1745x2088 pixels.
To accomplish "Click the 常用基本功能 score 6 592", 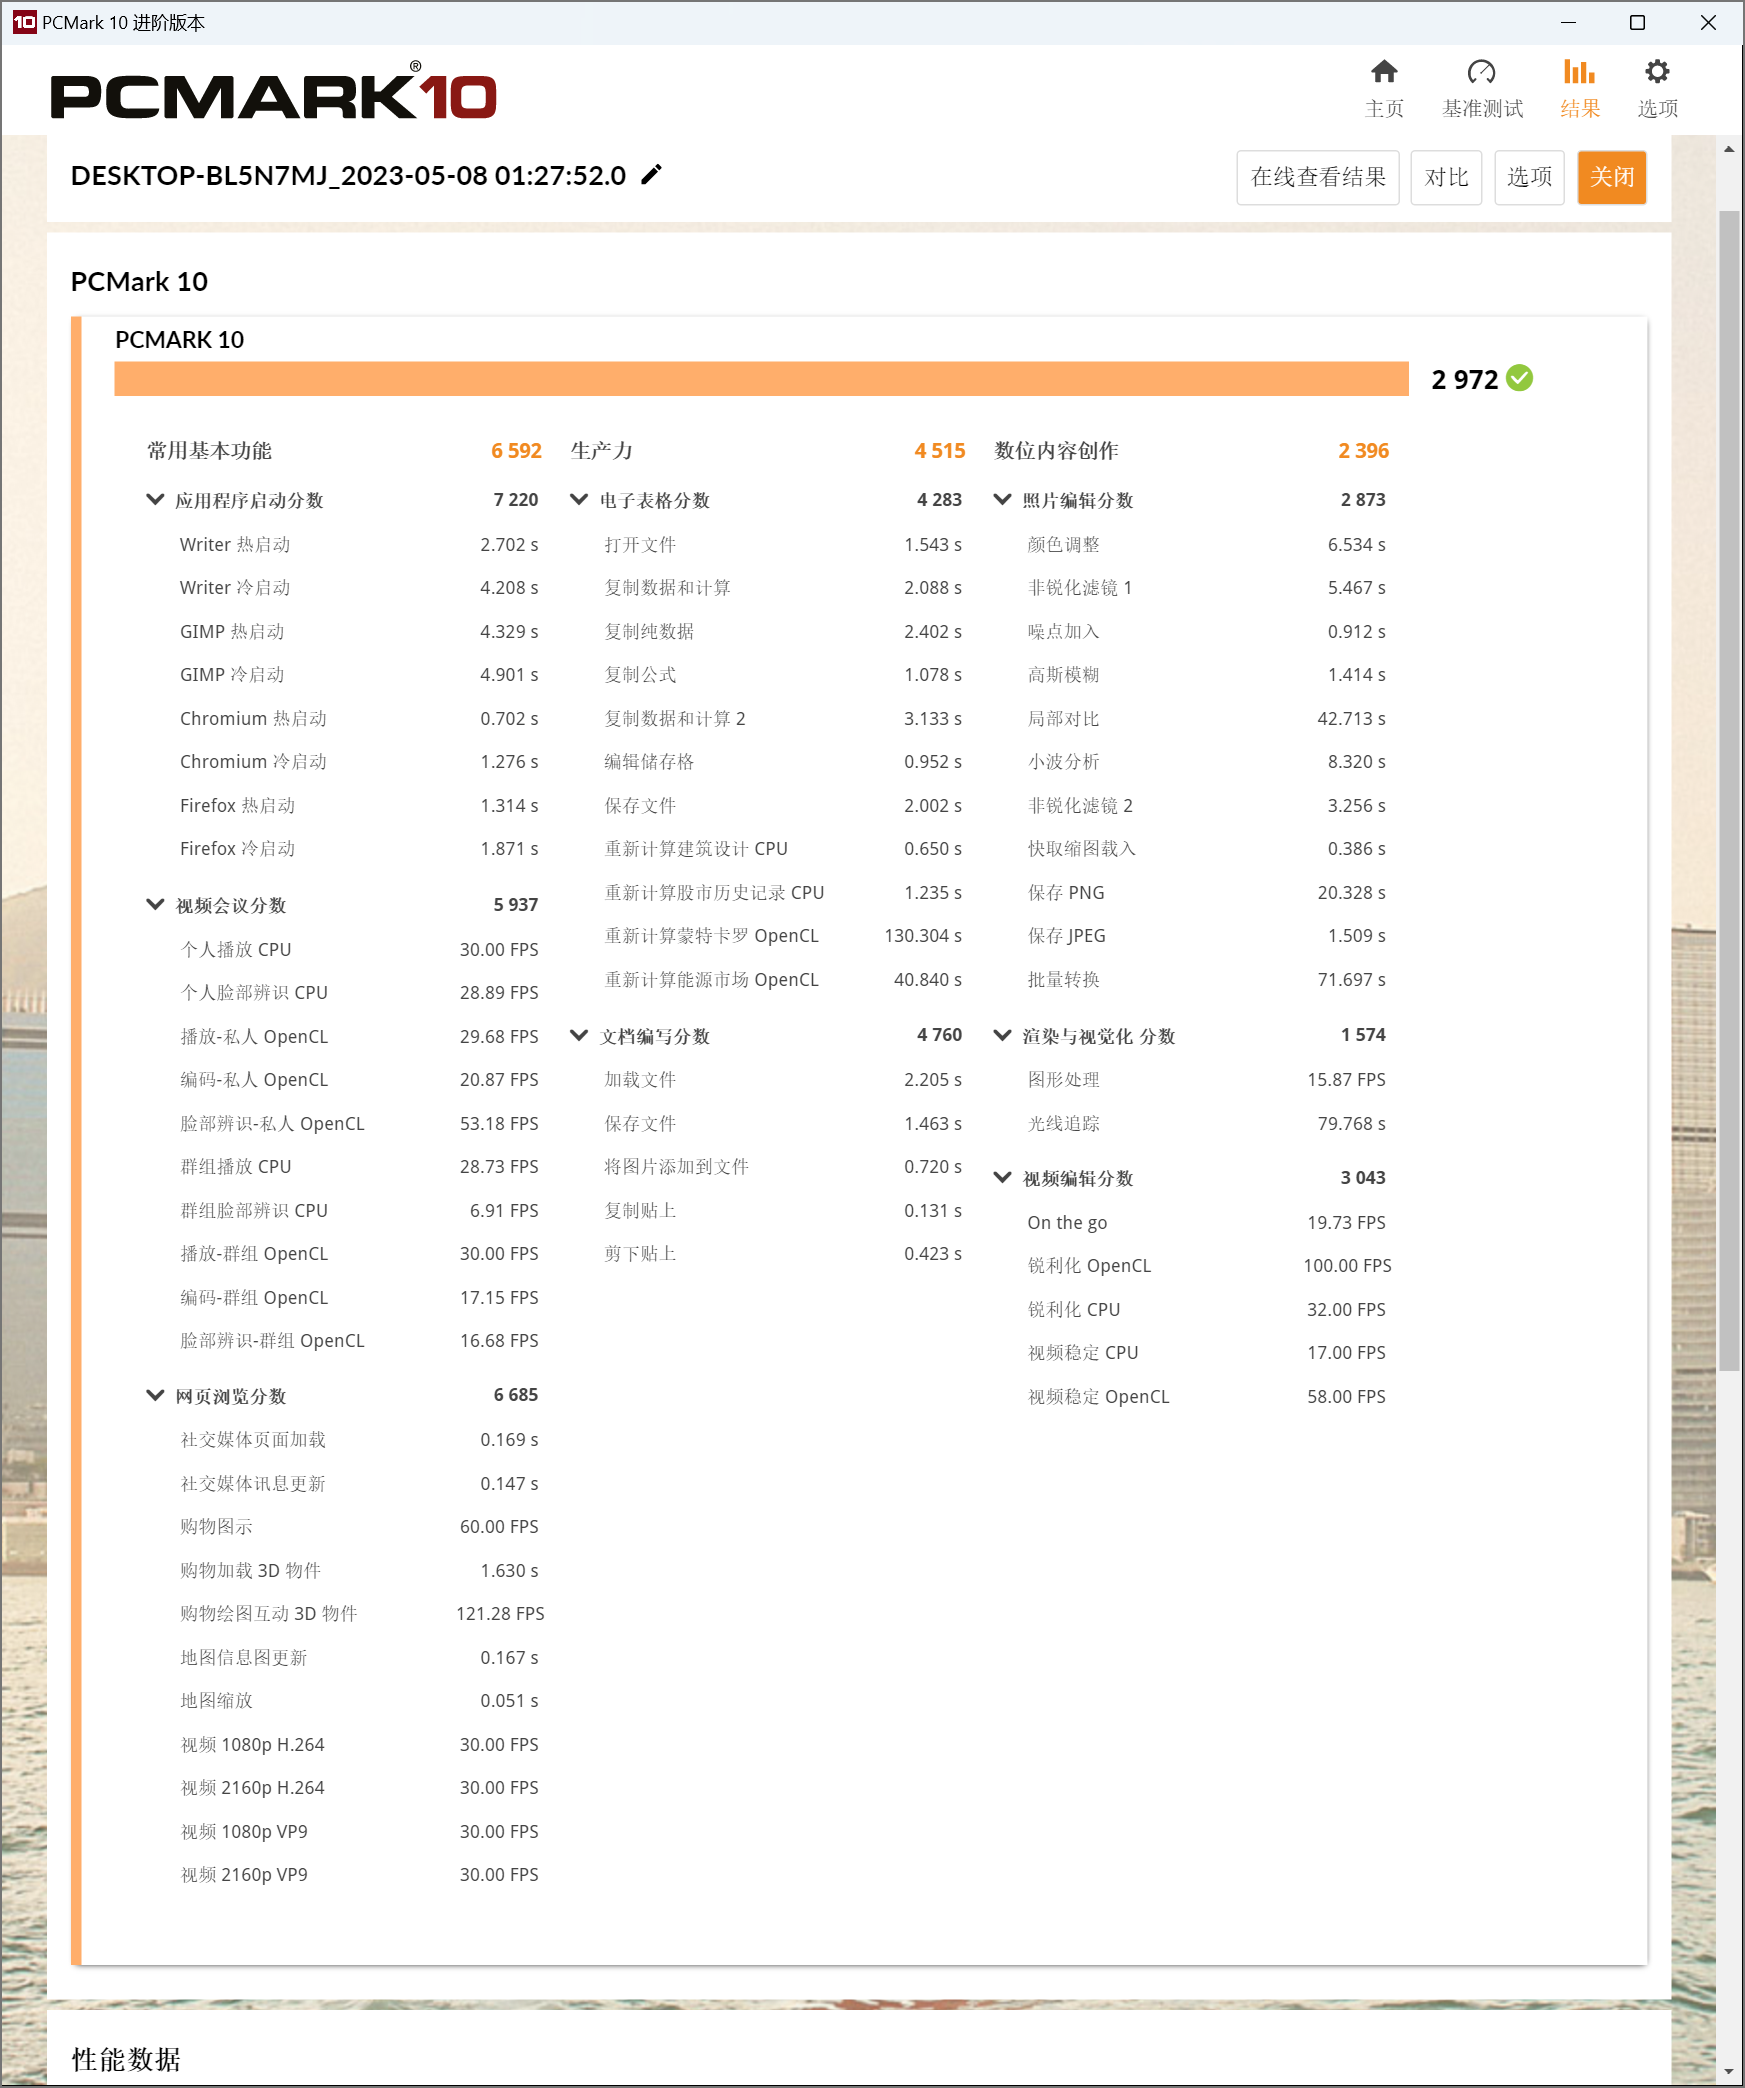I will (x=516, y=450).
